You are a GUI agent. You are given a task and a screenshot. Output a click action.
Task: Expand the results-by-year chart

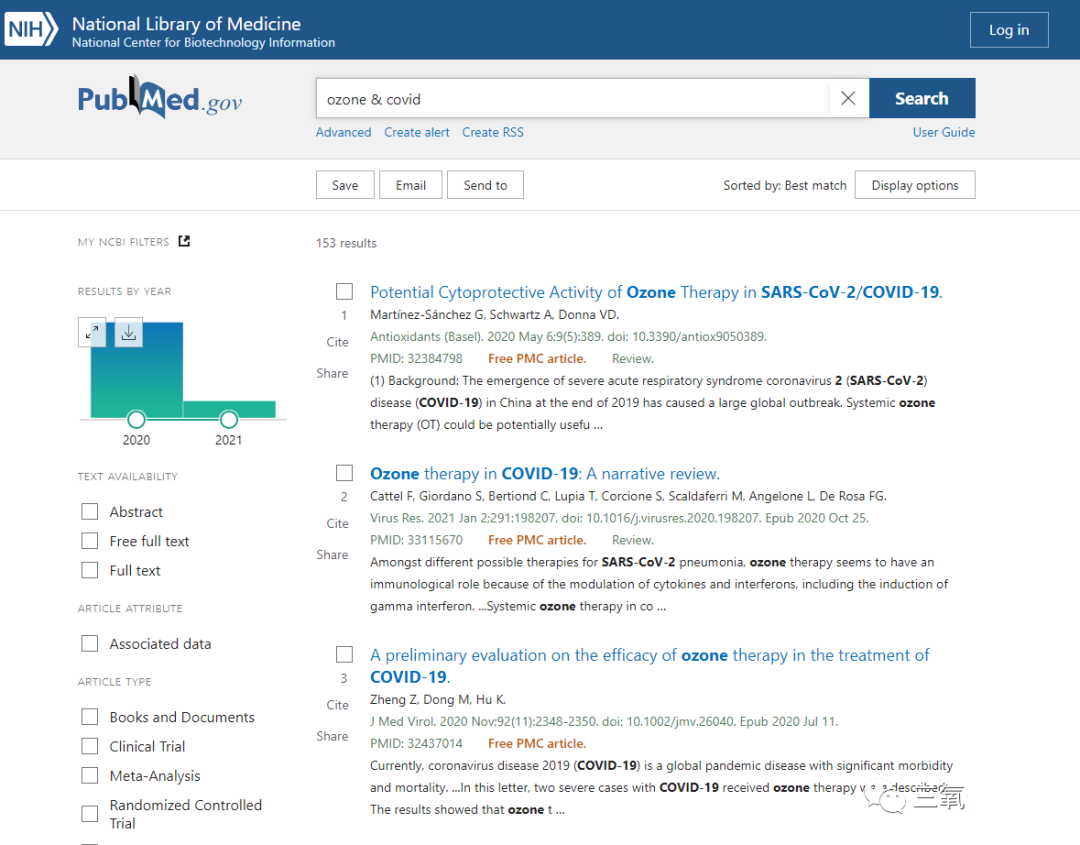click(92, 333)
